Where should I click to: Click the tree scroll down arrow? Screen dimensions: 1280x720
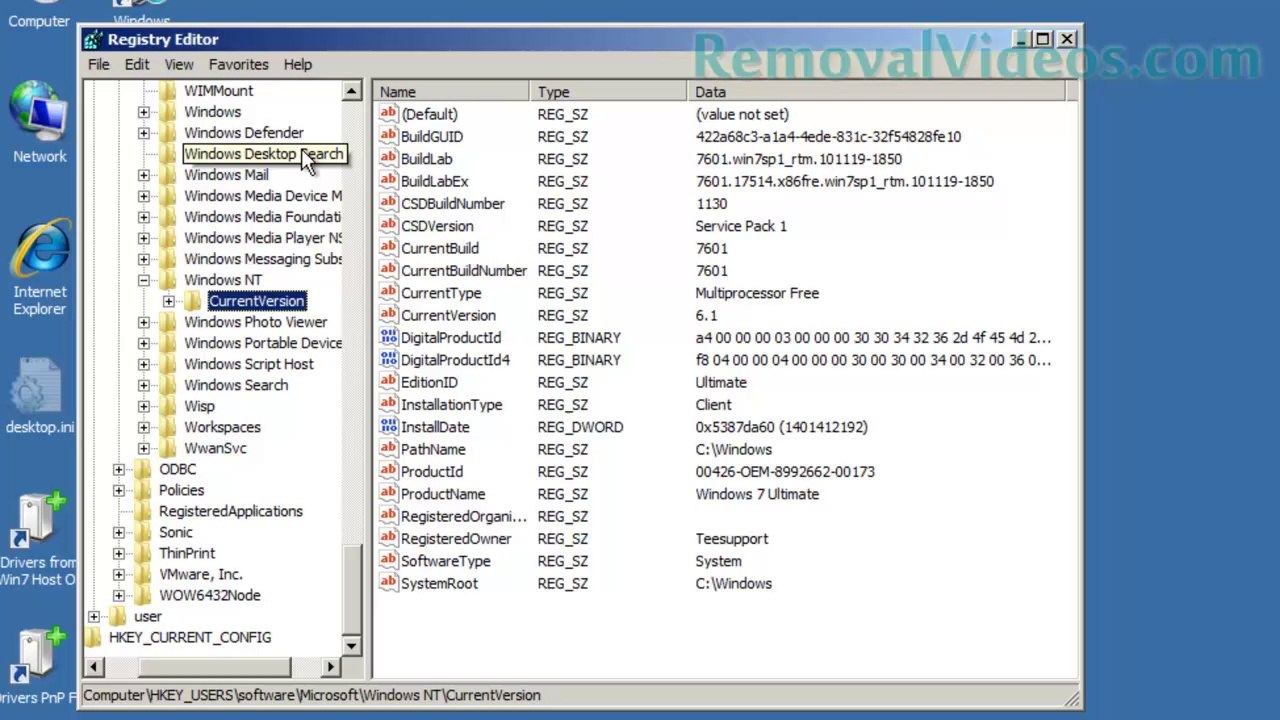click(351, 646)
